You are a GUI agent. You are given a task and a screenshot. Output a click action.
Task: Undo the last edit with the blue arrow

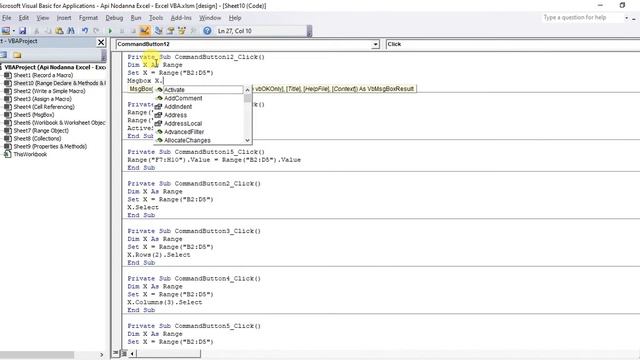pos(84,31)
